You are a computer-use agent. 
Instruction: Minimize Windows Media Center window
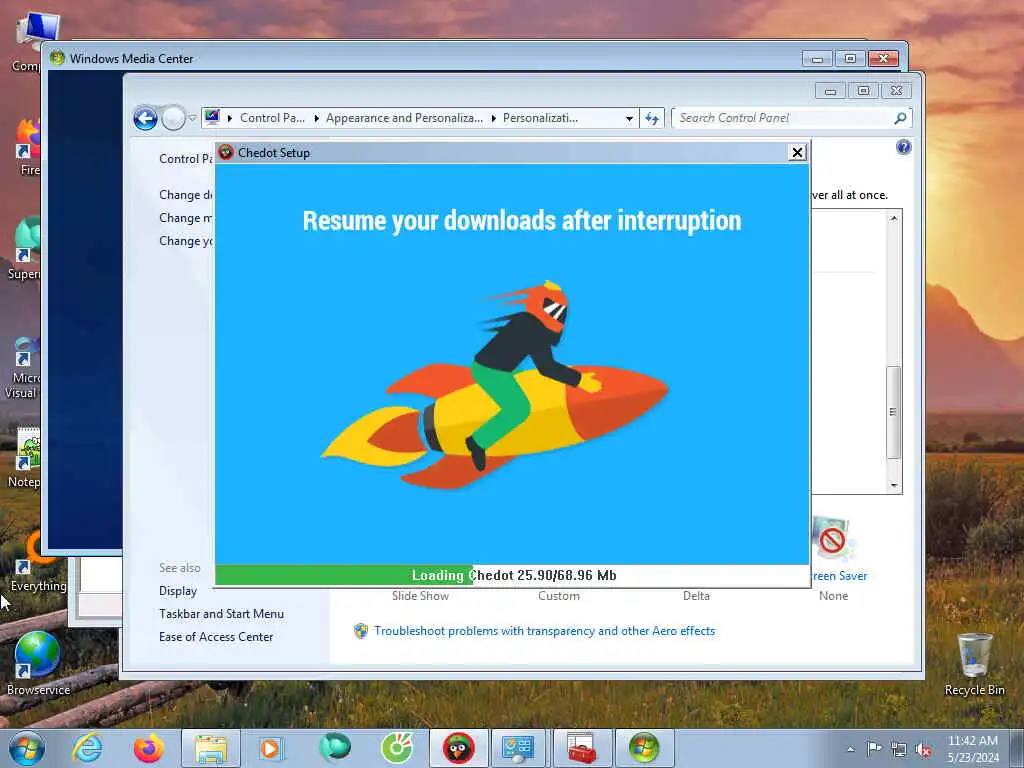[x=817, y=59]
